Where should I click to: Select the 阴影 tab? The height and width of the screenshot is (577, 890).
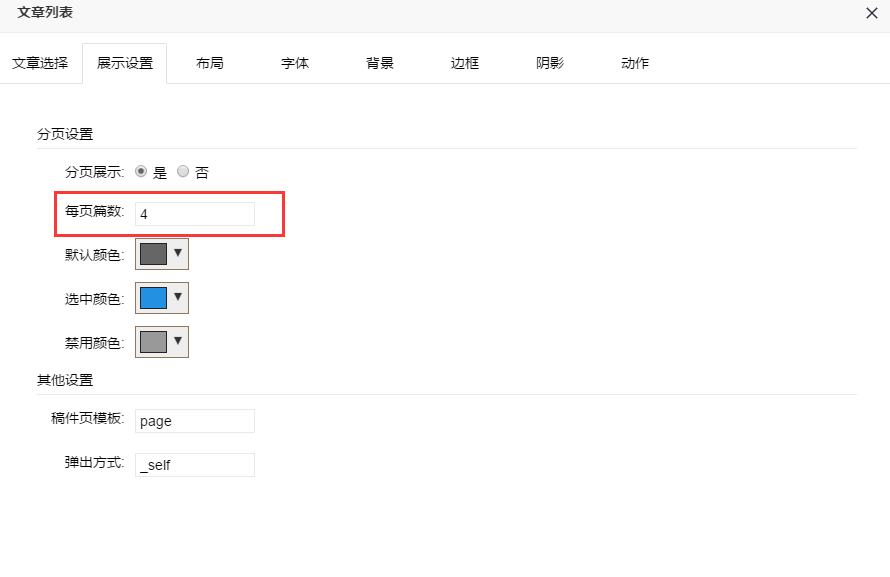coord(550,63)
